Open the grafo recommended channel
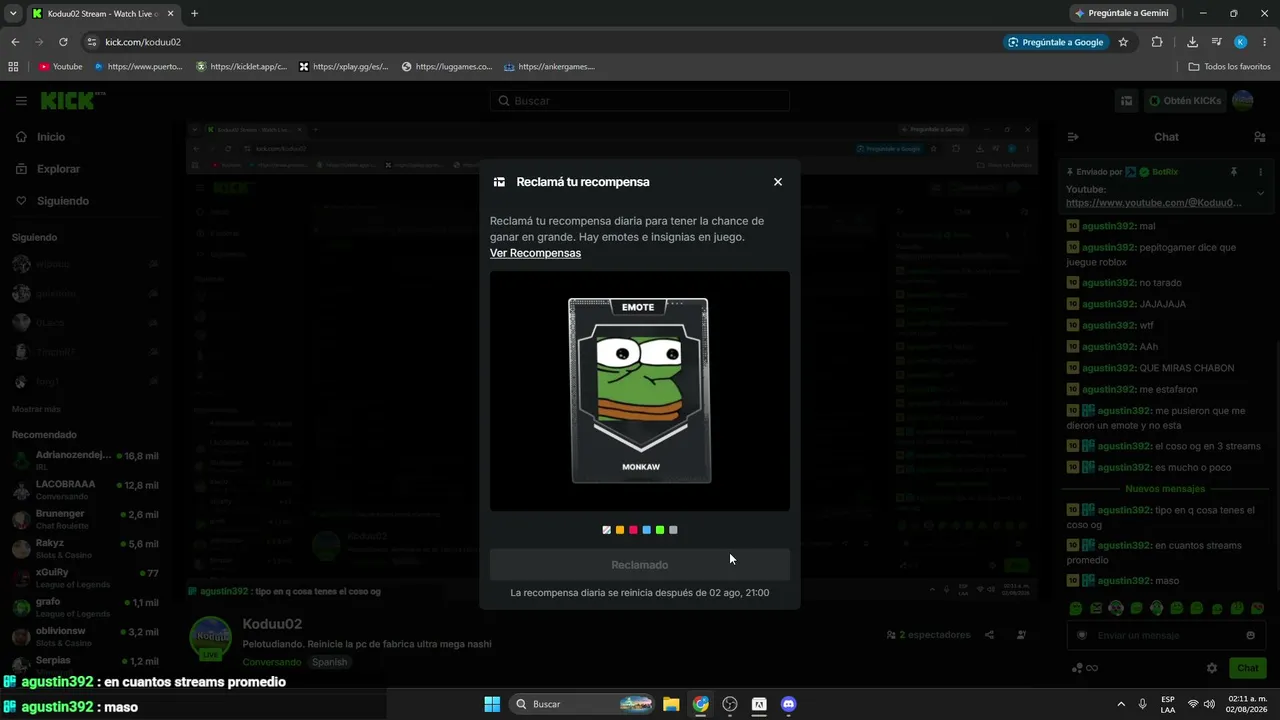The image size is (1280, 720). [85, 608]
